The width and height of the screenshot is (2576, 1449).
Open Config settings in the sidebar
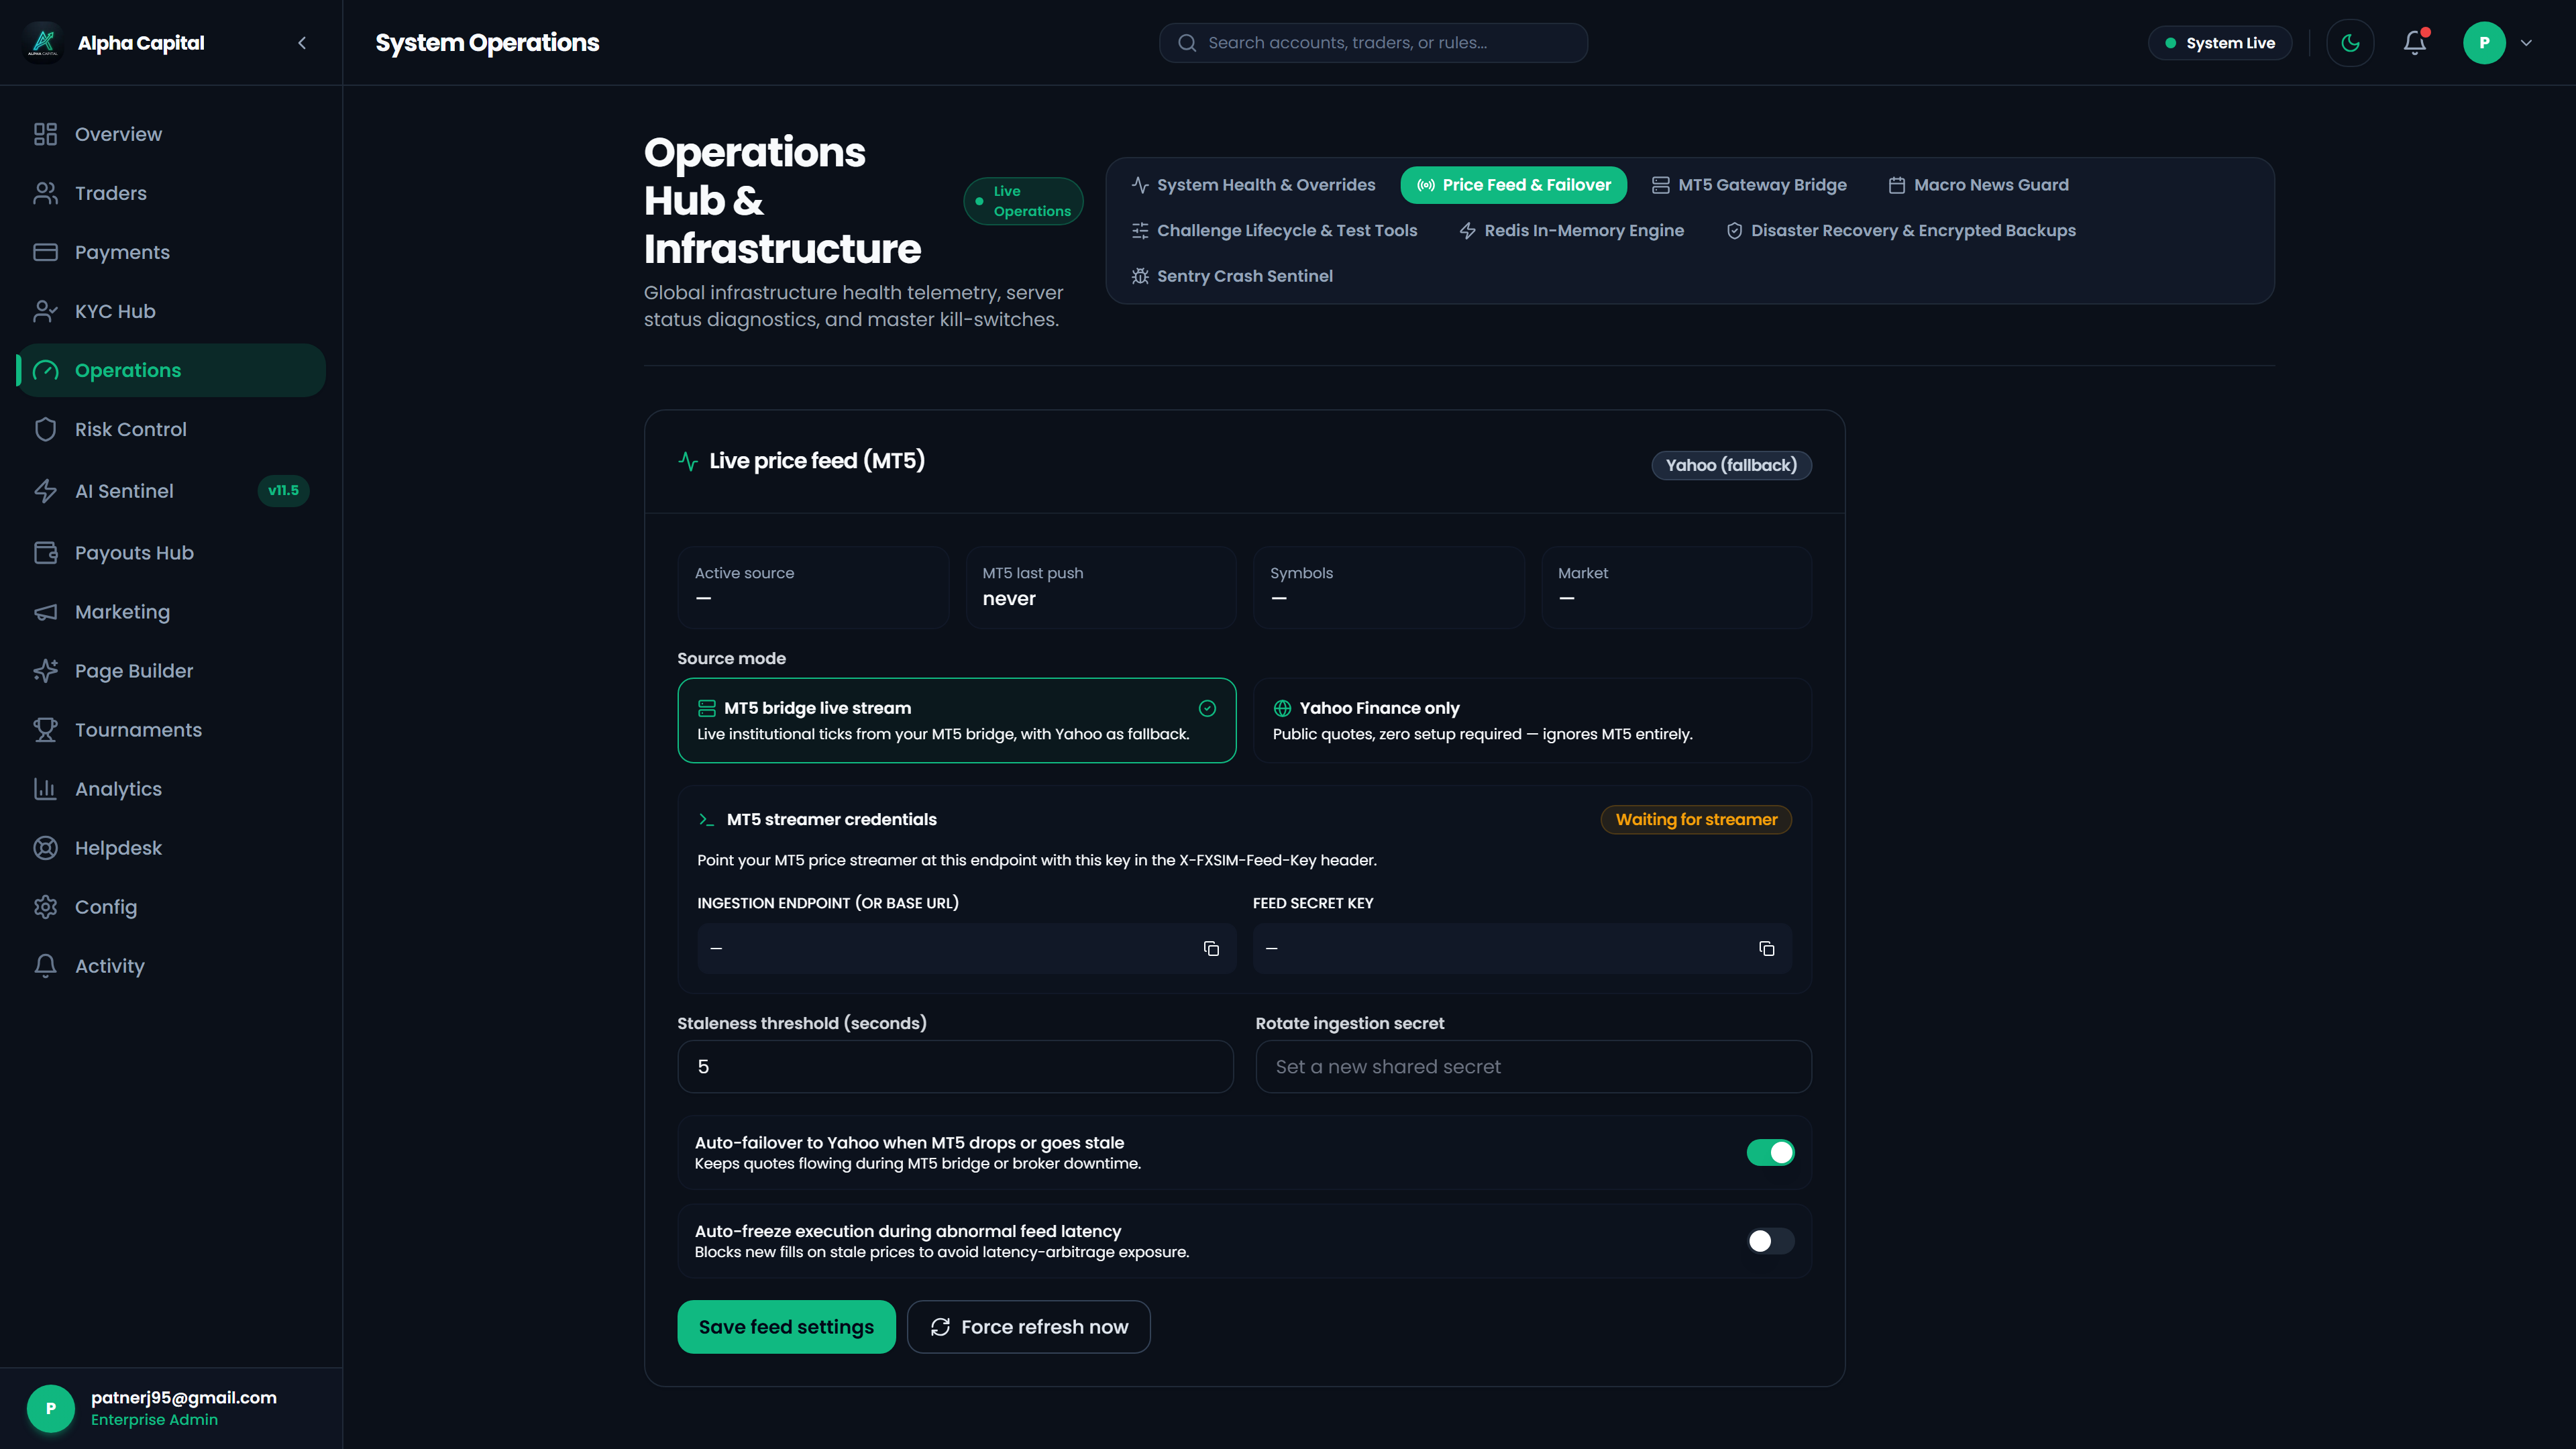click(x=171, y=907)
